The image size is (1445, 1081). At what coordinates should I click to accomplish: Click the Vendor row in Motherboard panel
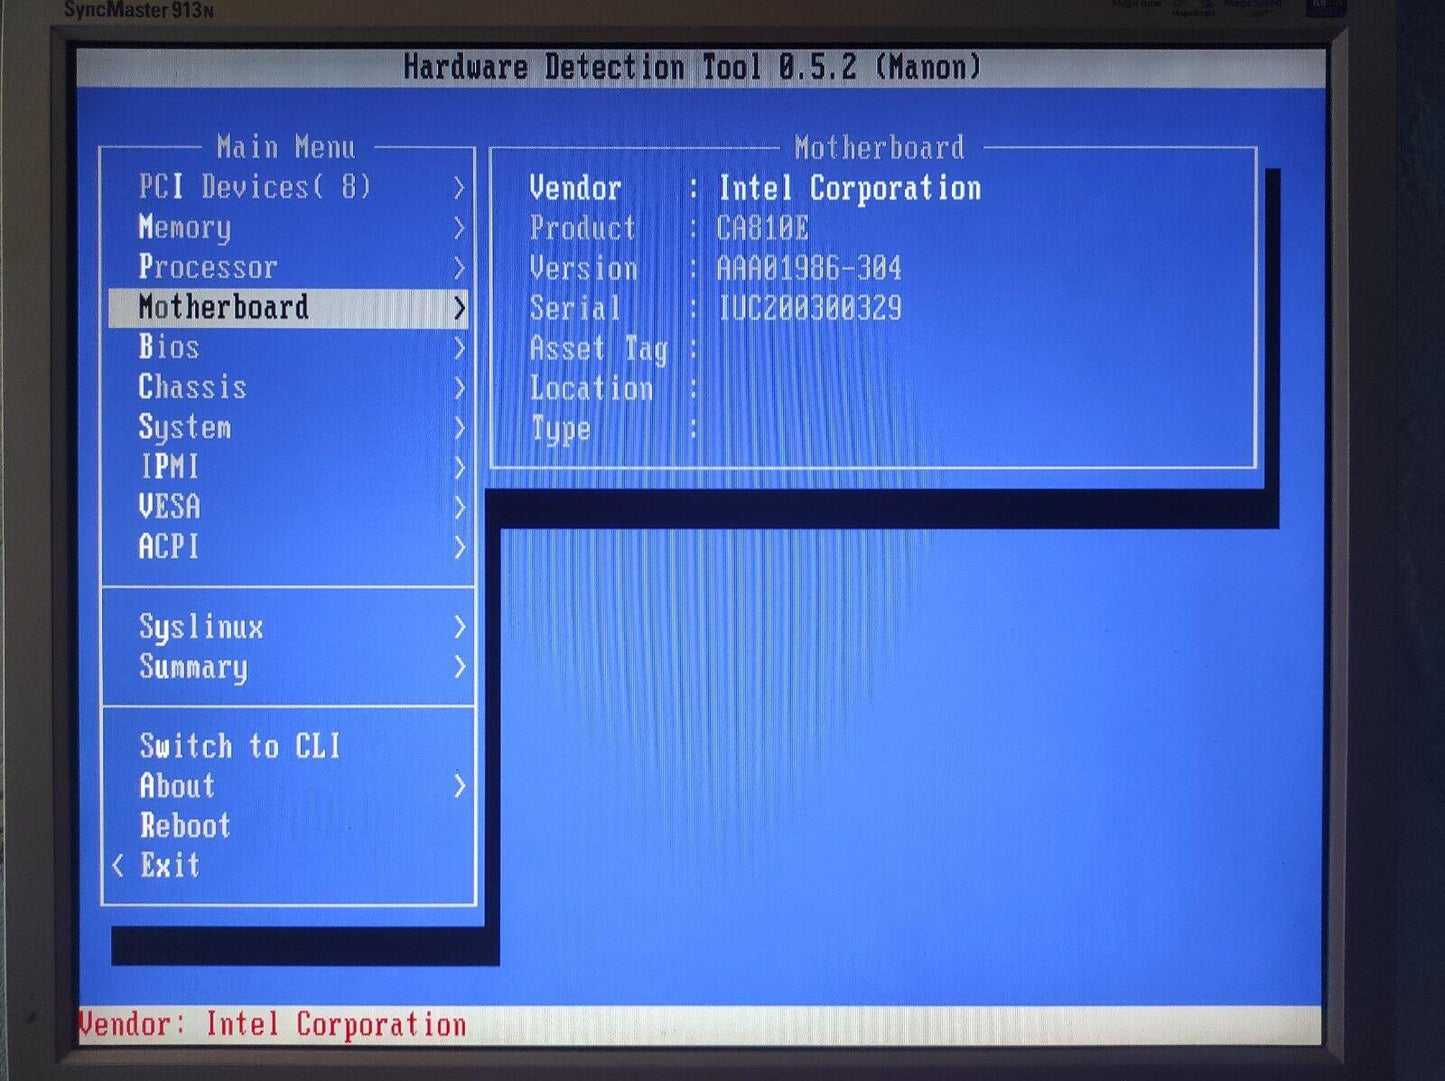(x=755, y=188)
